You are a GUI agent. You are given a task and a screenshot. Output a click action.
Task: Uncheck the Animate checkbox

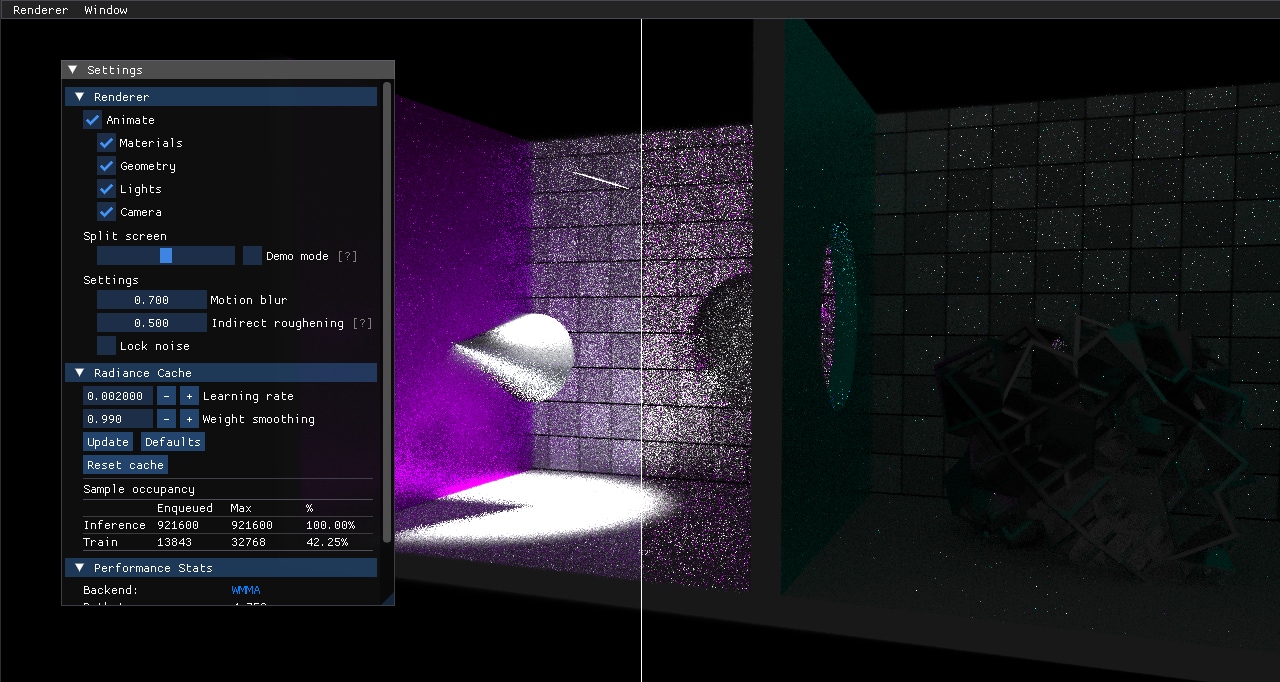(93, 120)
